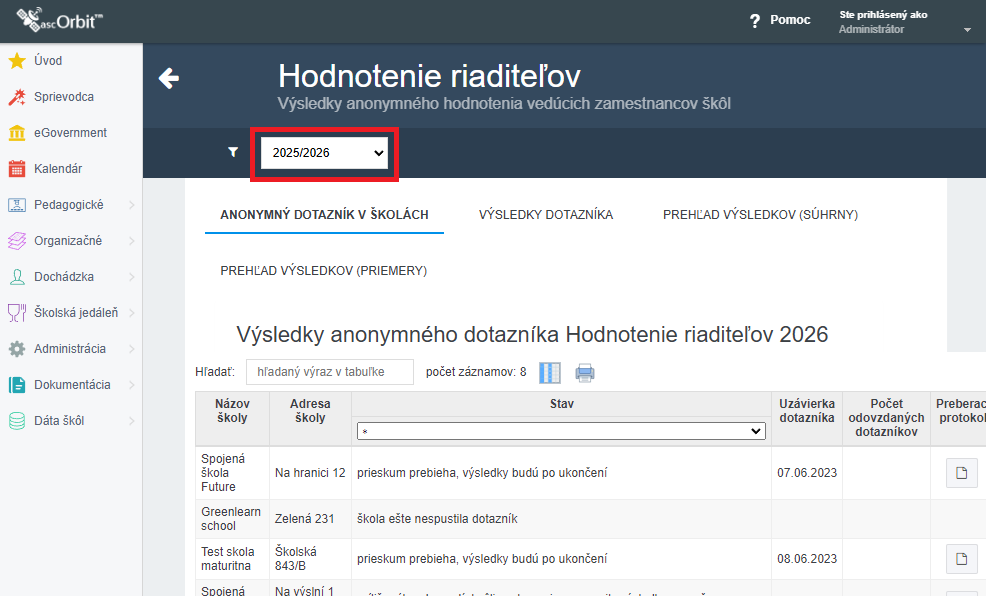Open the table column settings icon
Screen dimensions: 986x596
coord(550,372)
